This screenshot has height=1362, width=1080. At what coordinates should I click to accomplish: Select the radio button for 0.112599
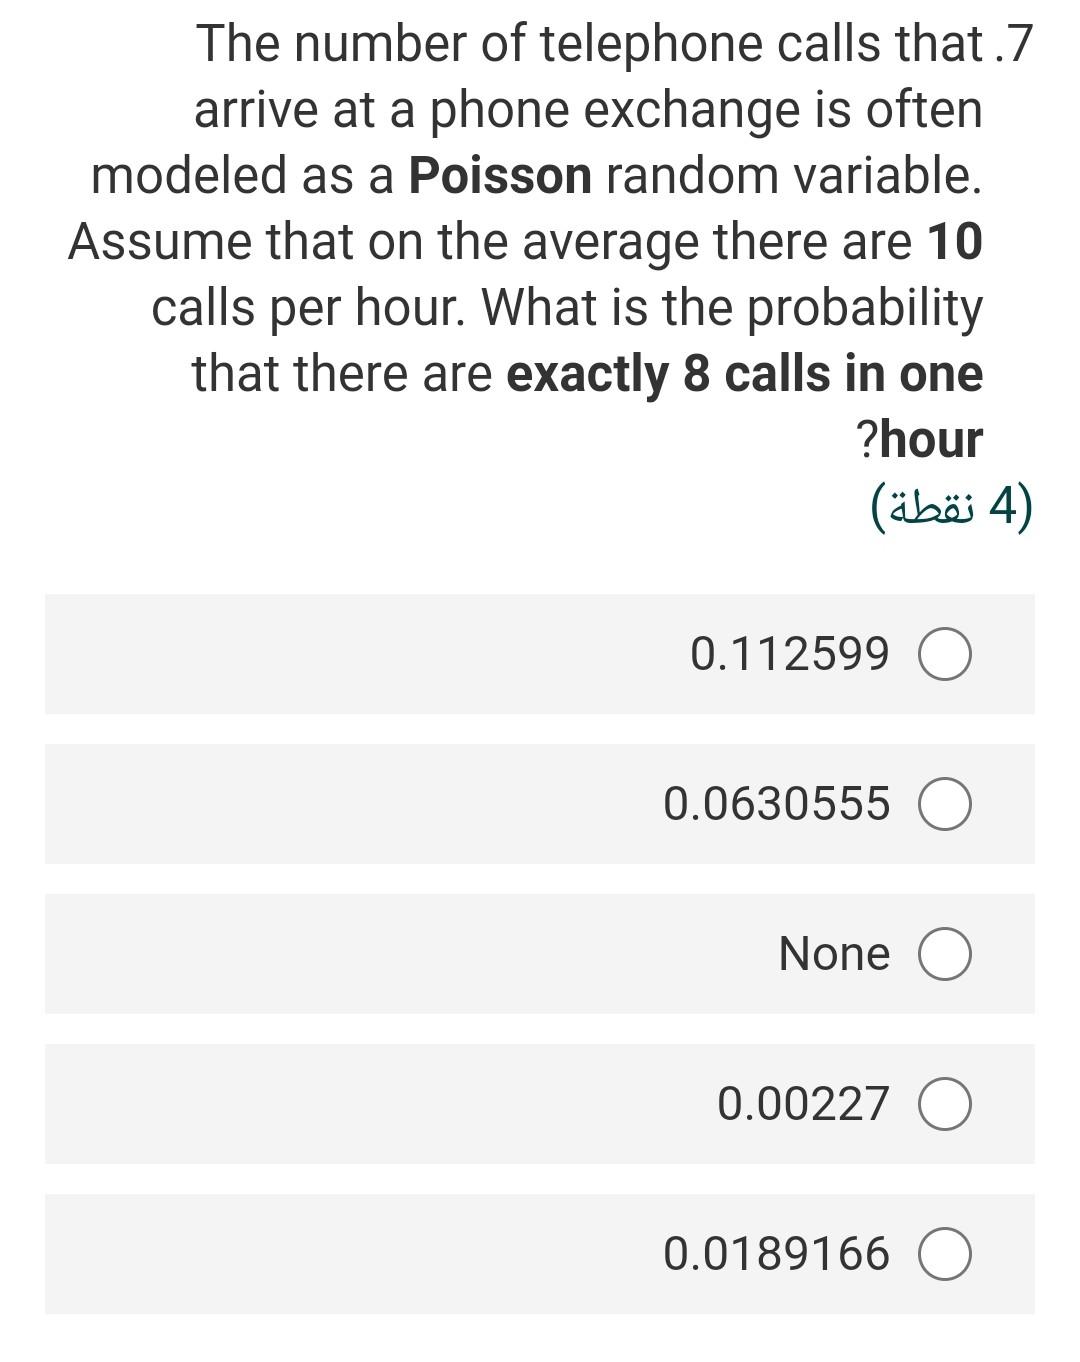click(945, 655)
